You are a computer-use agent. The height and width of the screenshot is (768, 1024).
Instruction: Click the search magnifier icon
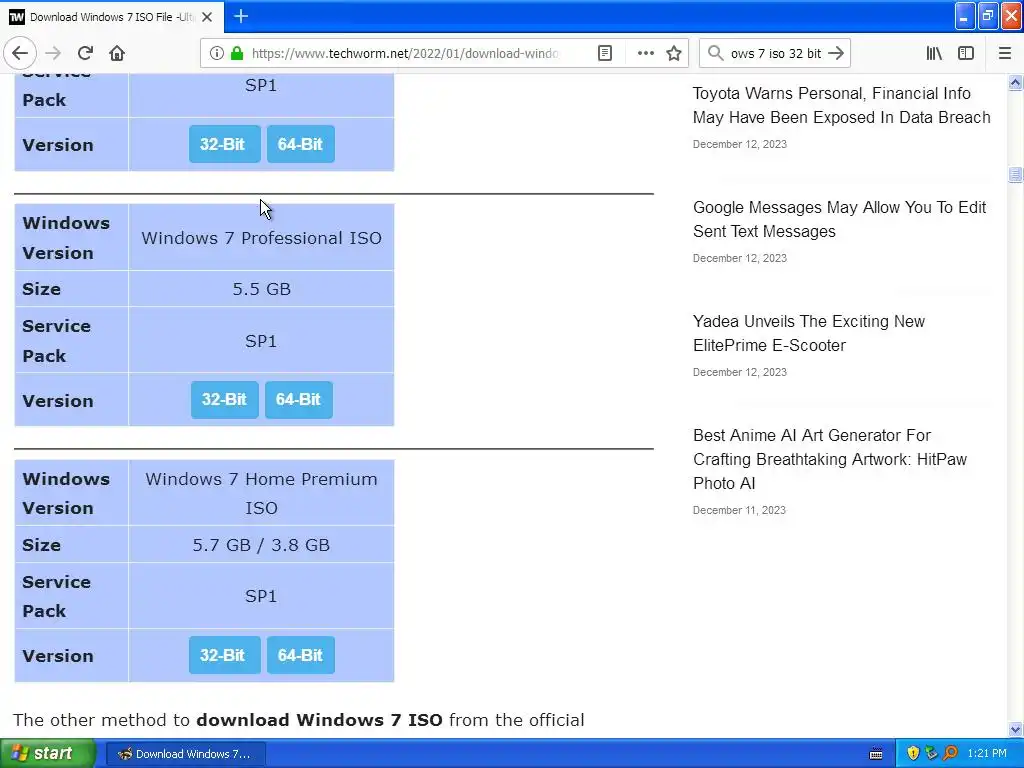point(715,54)
